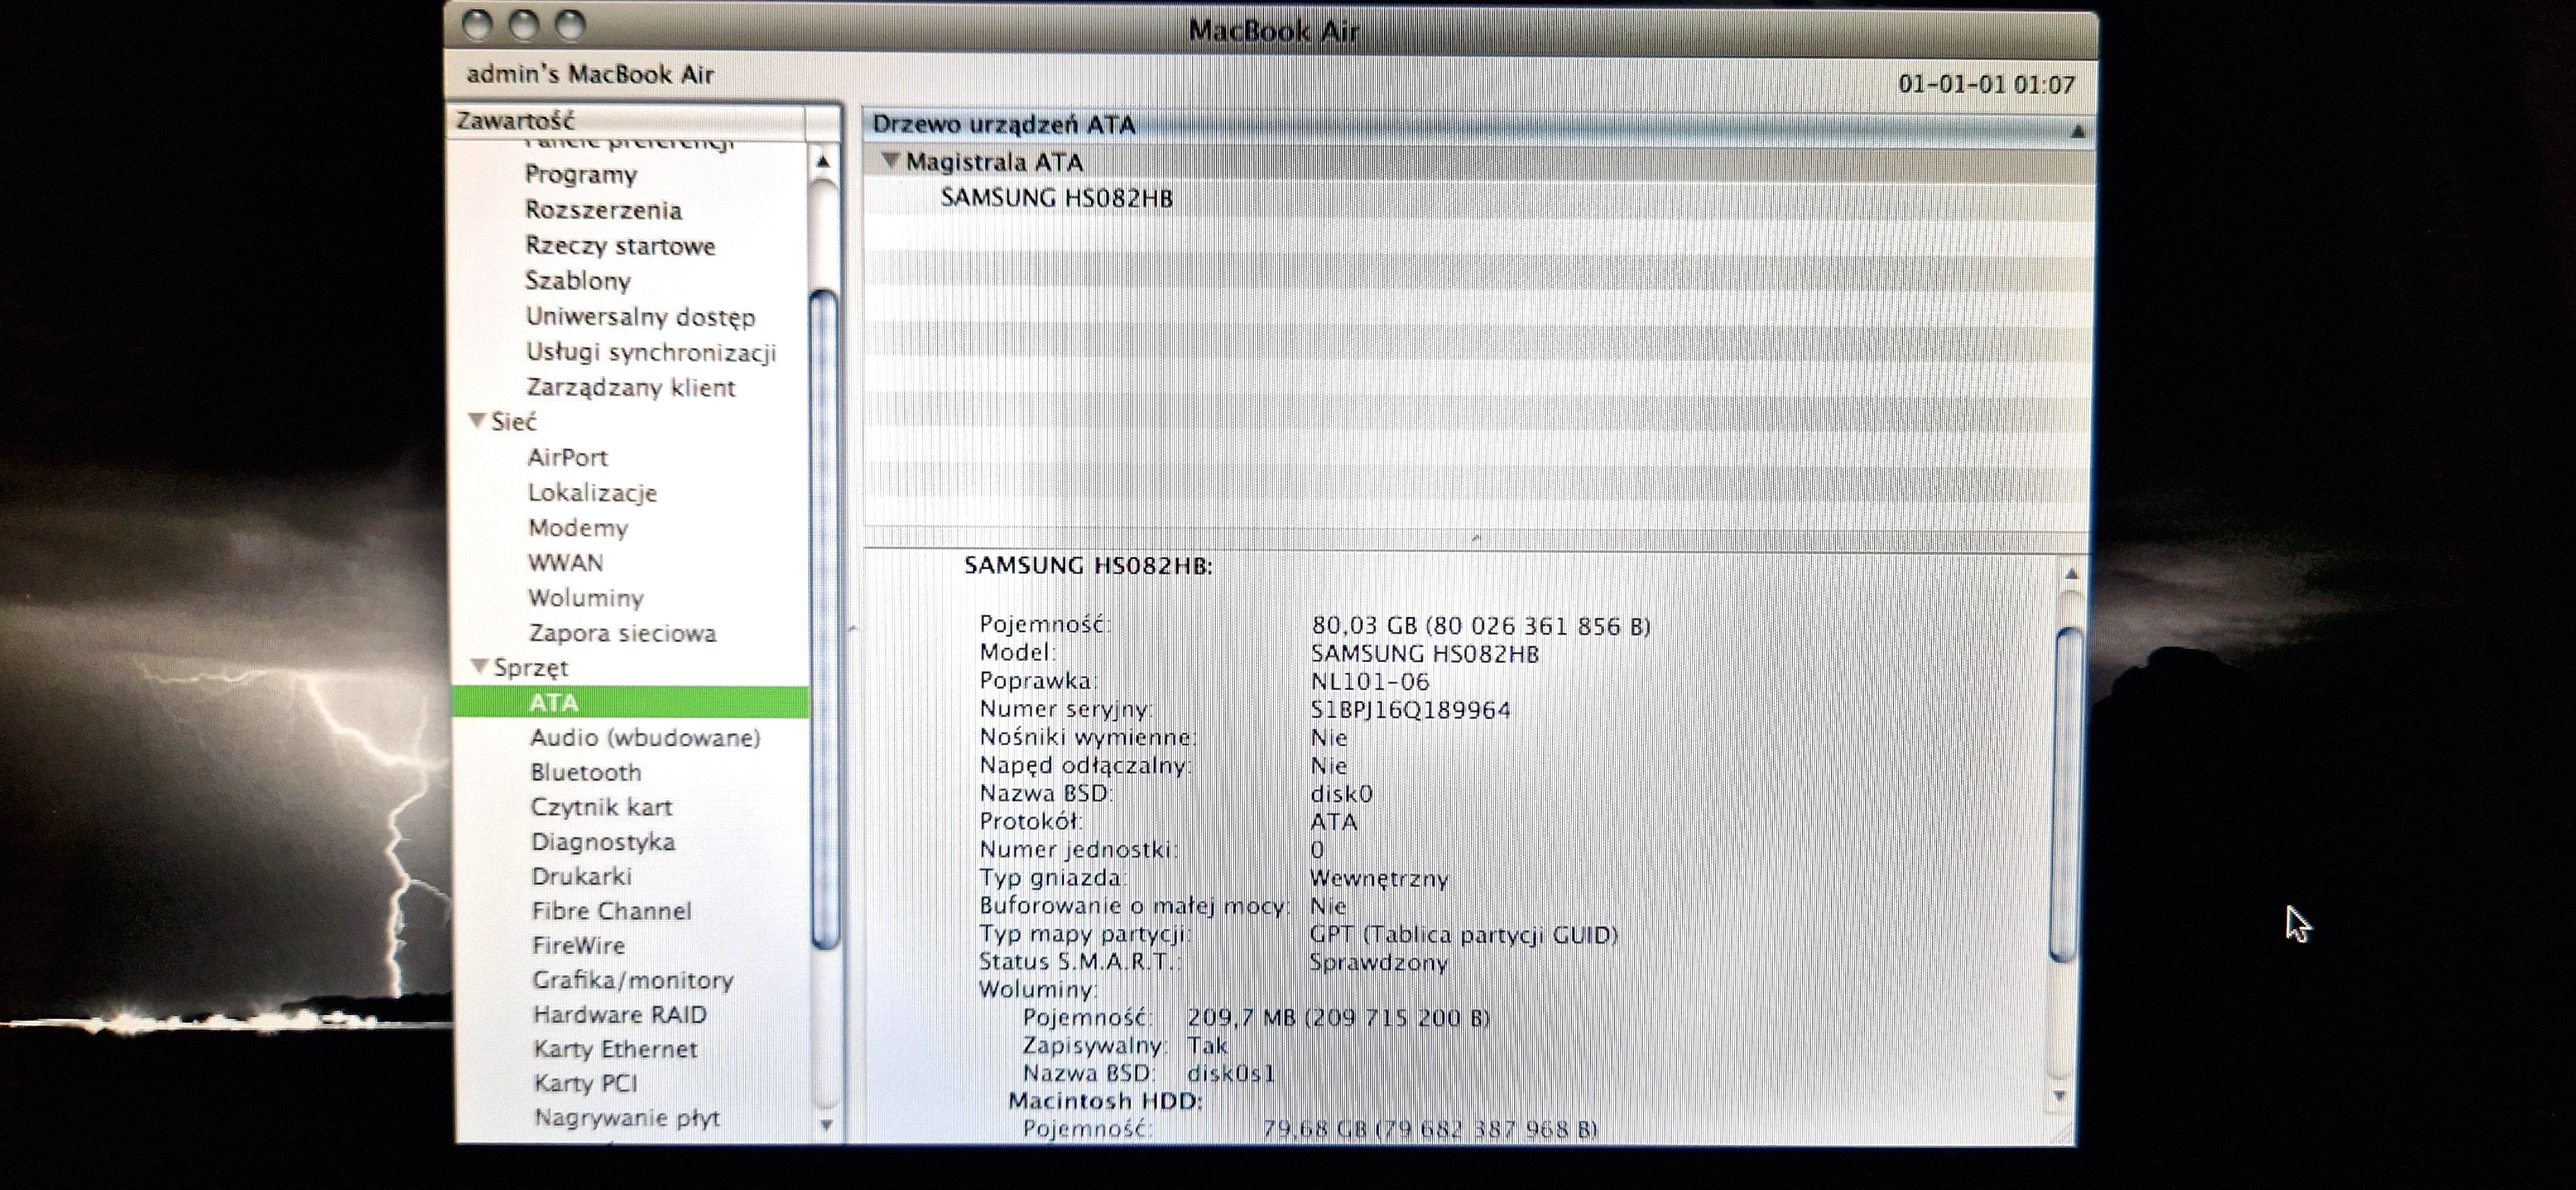Click the admin's MacBook Air label

point(590,74)
